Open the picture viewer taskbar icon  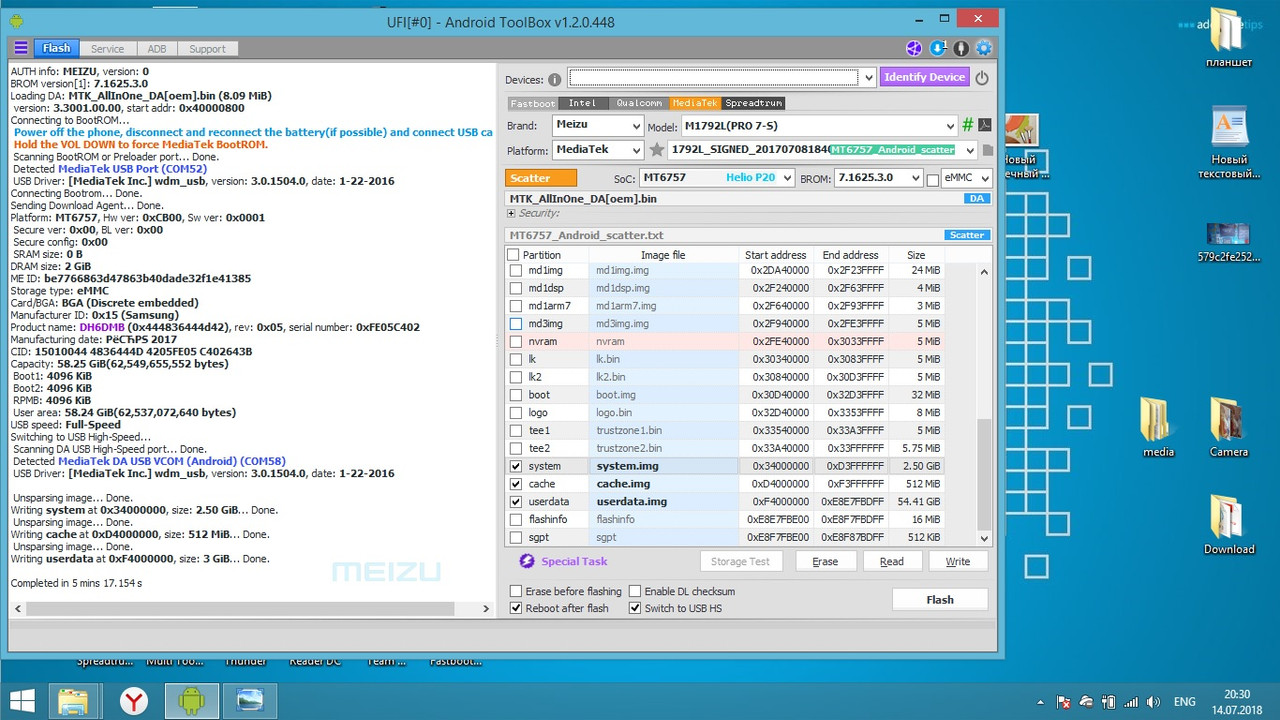pos(249,700)
